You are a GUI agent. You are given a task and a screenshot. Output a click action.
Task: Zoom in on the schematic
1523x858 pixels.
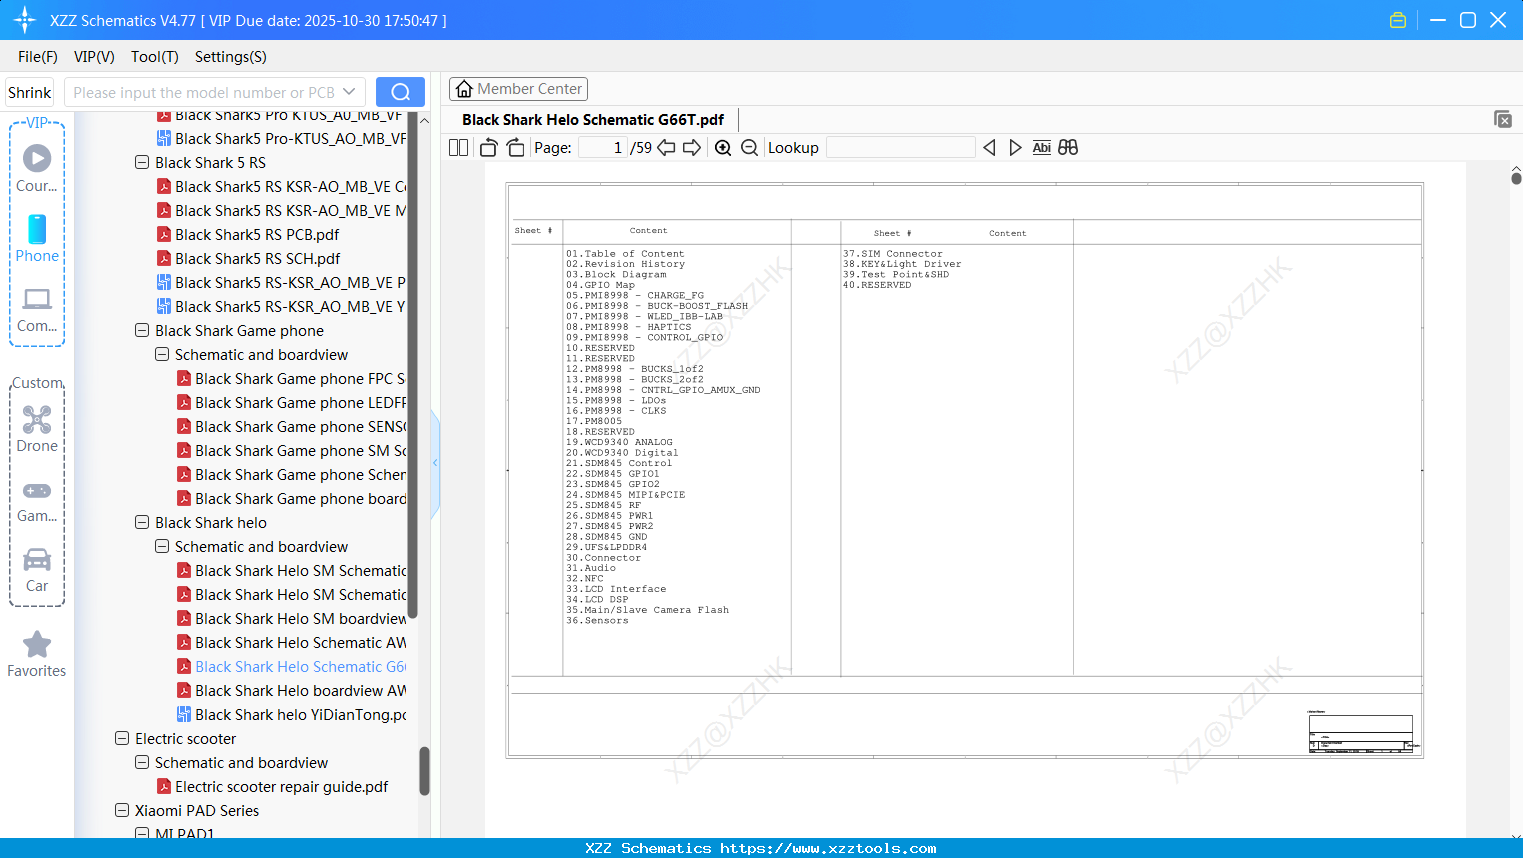pyautogui.click(x=723, y=148)
